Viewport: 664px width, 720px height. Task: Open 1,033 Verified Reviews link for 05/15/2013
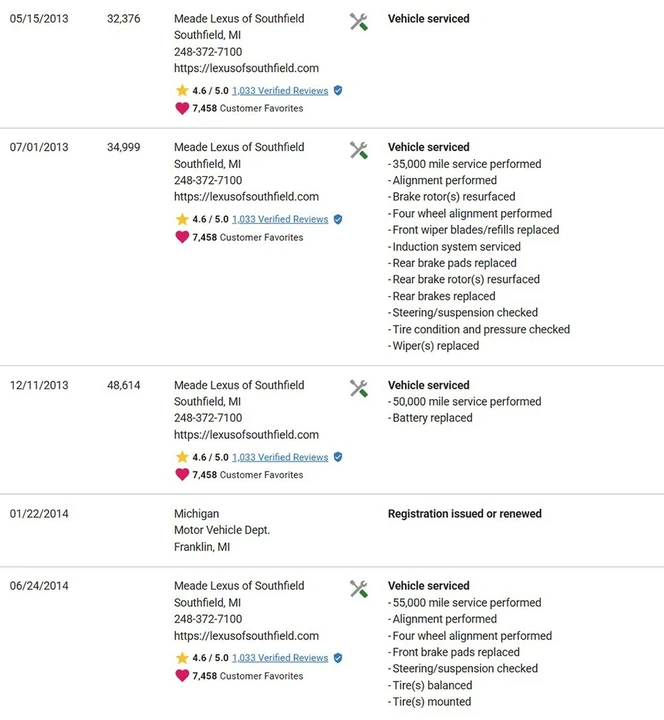tap(280, 91)
